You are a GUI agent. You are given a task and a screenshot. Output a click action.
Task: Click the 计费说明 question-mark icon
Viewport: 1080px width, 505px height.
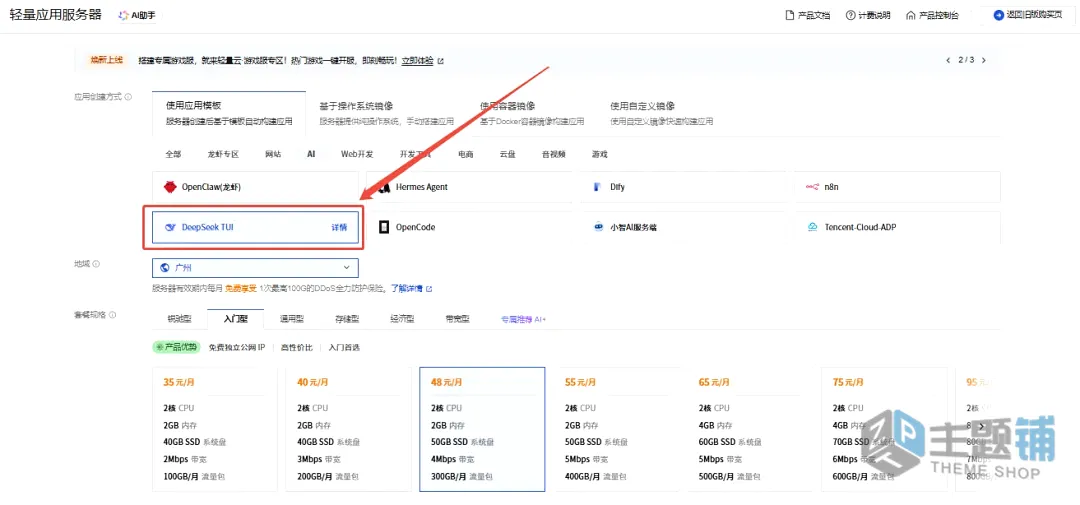[851, 15]
